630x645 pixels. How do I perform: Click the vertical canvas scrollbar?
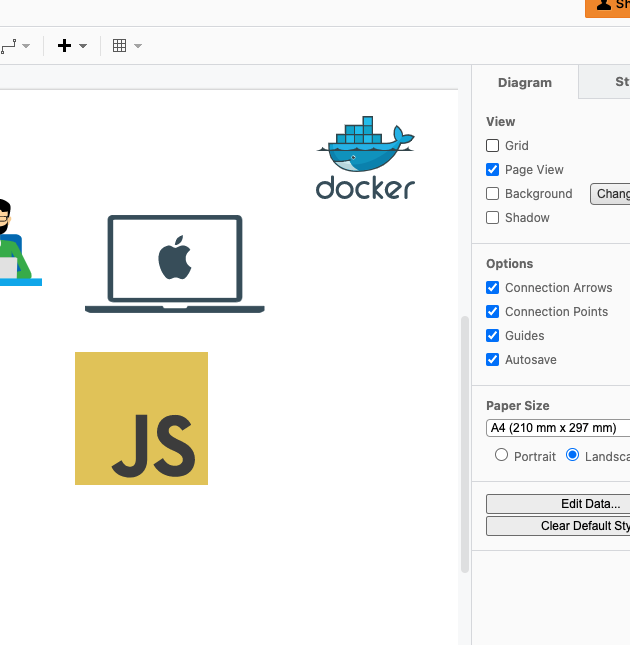465,444
